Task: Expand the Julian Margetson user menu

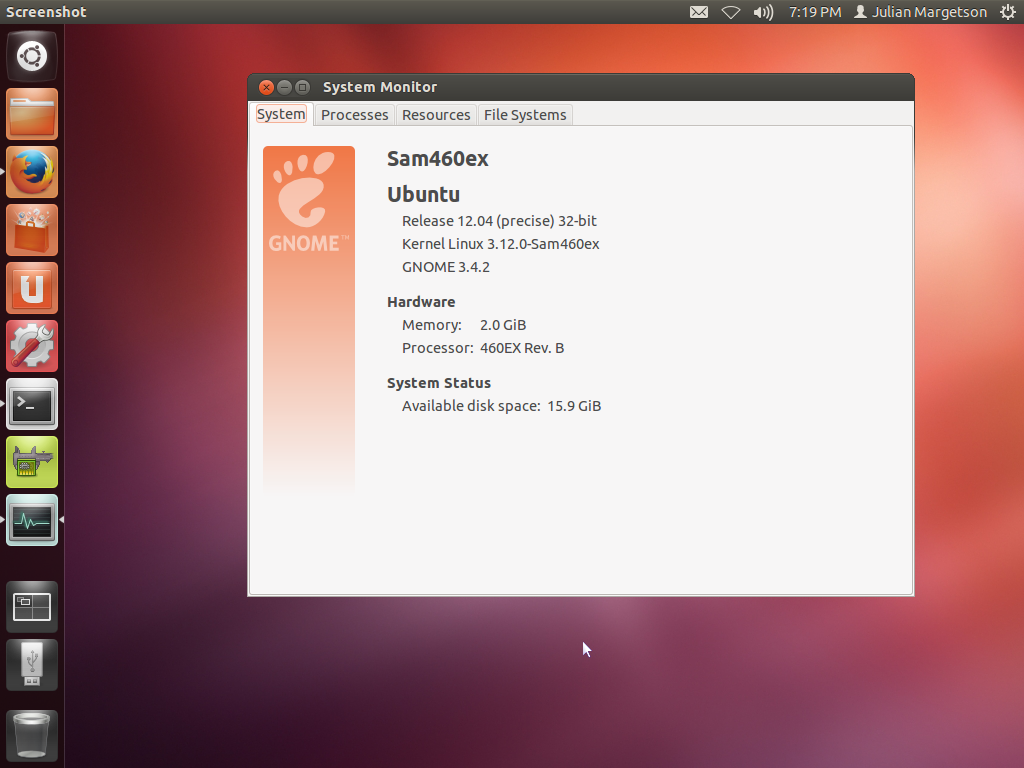Action: 920,12
